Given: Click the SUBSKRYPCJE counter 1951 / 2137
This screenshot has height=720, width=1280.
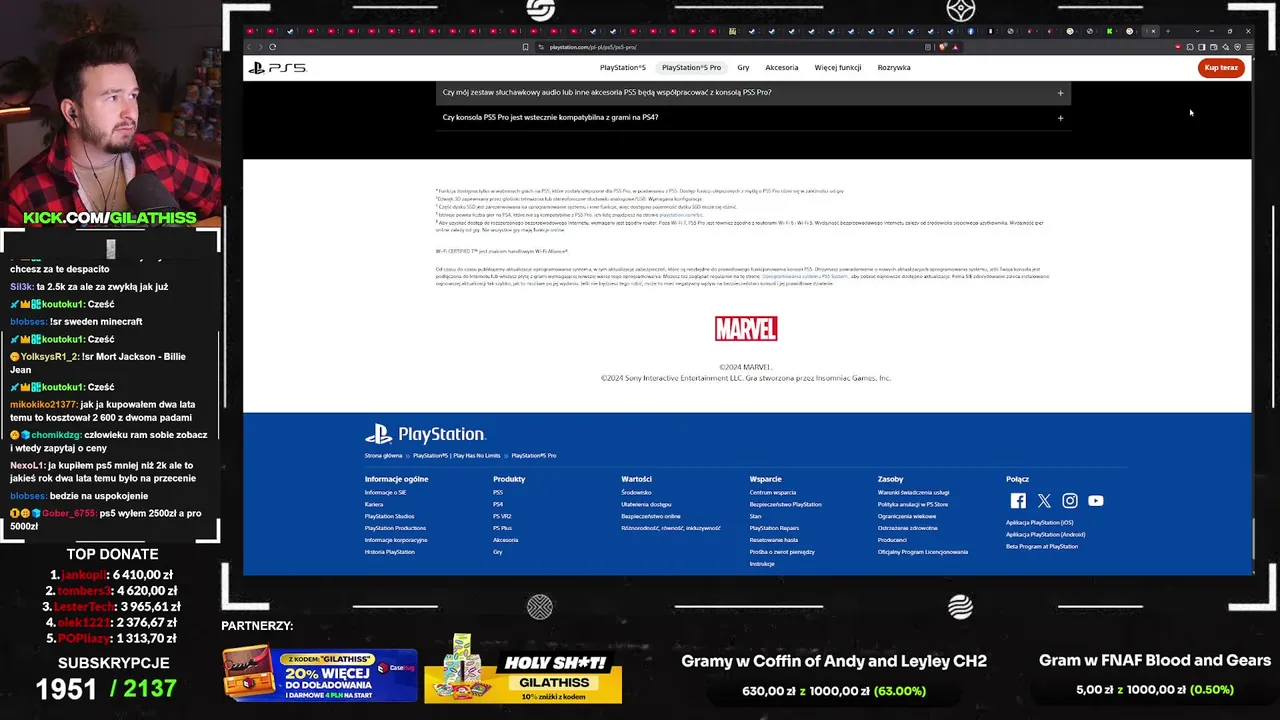Looking at the screenshot, I should pyautogui.click(x=106, y=688).
